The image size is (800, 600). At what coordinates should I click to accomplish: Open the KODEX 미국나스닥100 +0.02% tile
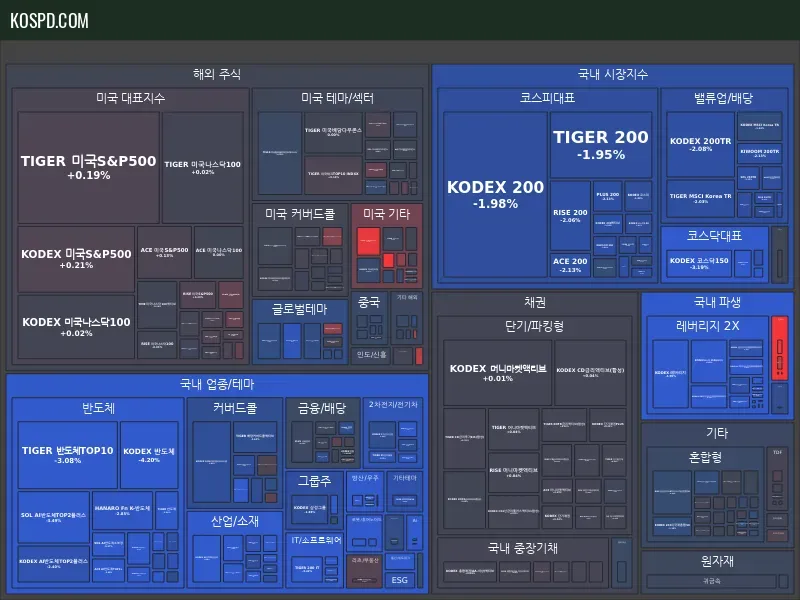point(76,327)
